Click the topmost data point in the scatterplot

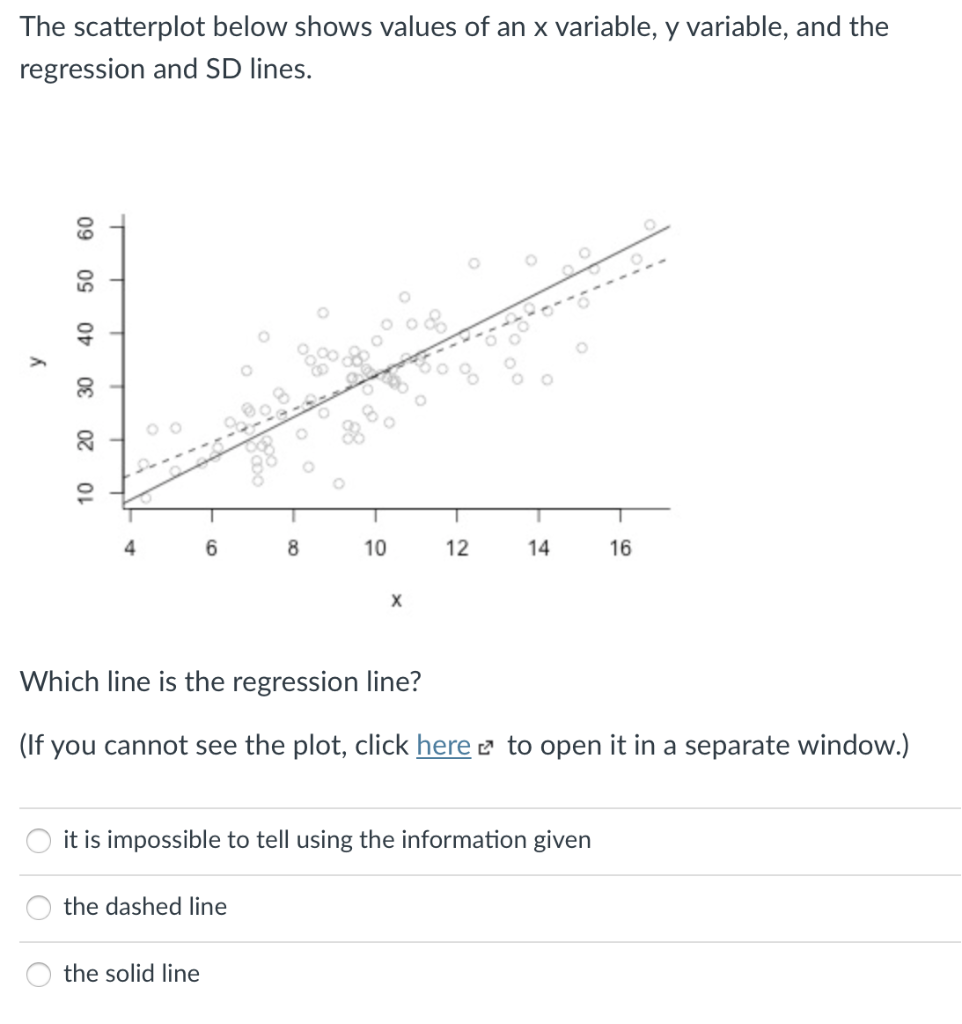tap(650, 224)
